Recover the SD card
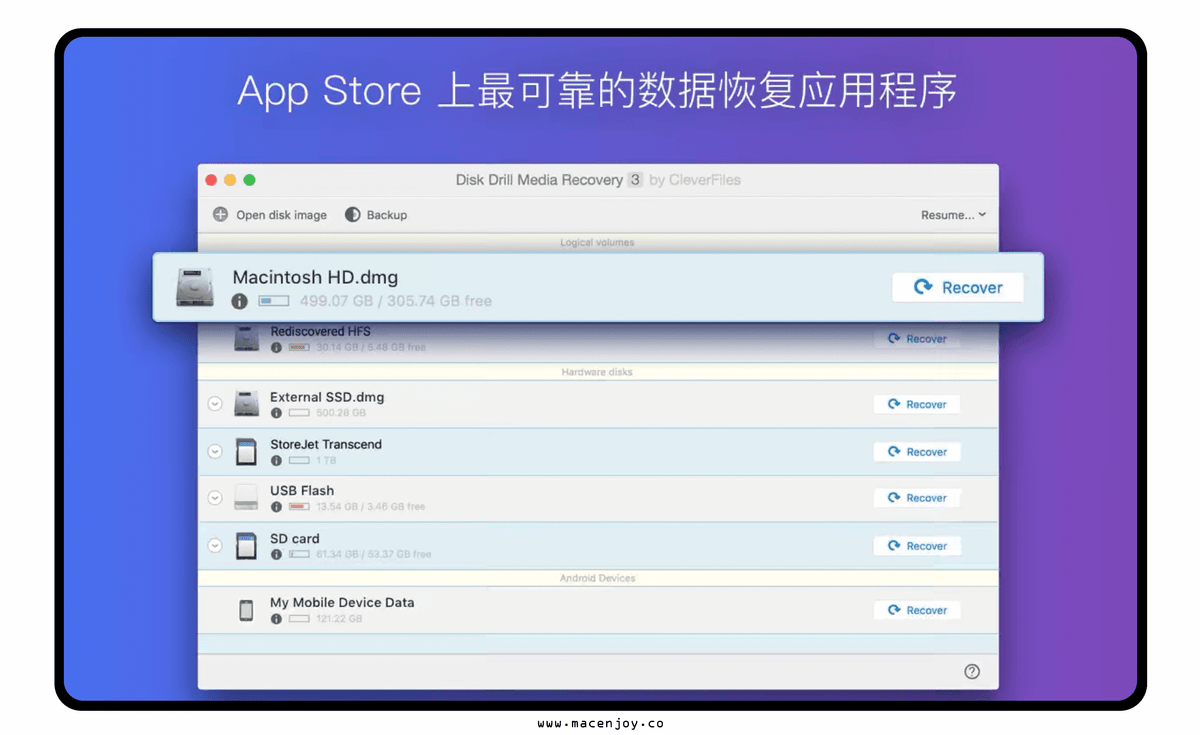This screenshot has width=1200, height=735. (x=917, y=546)
